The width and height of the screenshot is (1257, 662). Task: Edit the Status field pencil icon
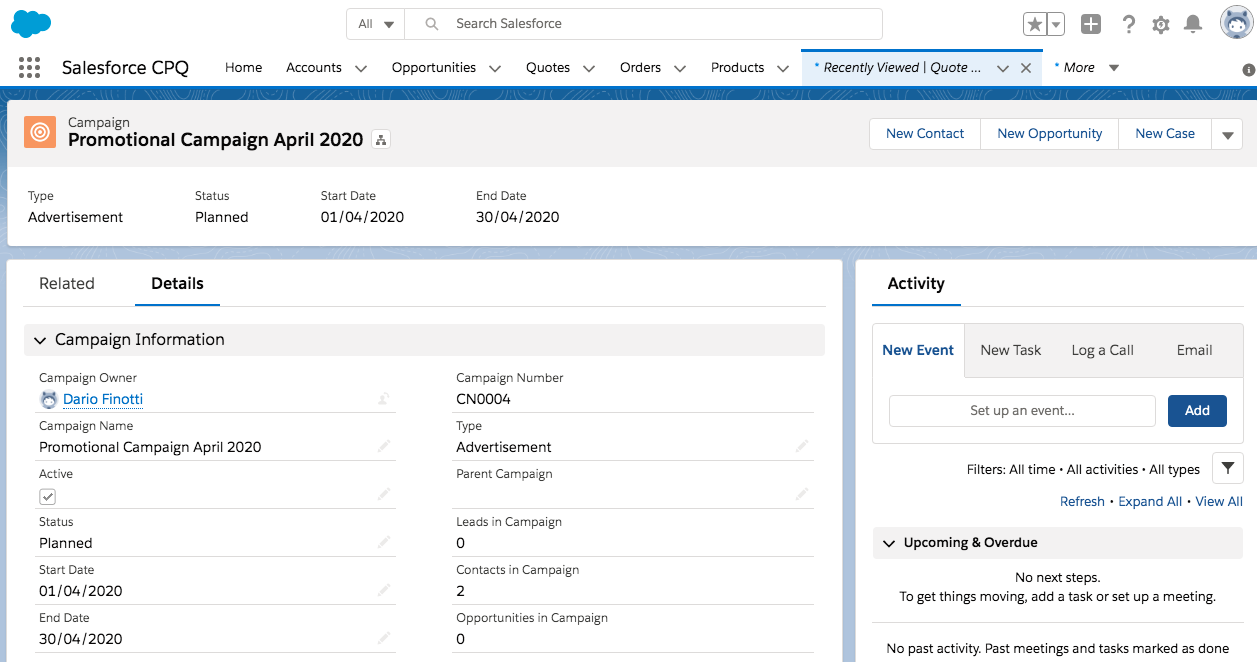pos(384,542)
